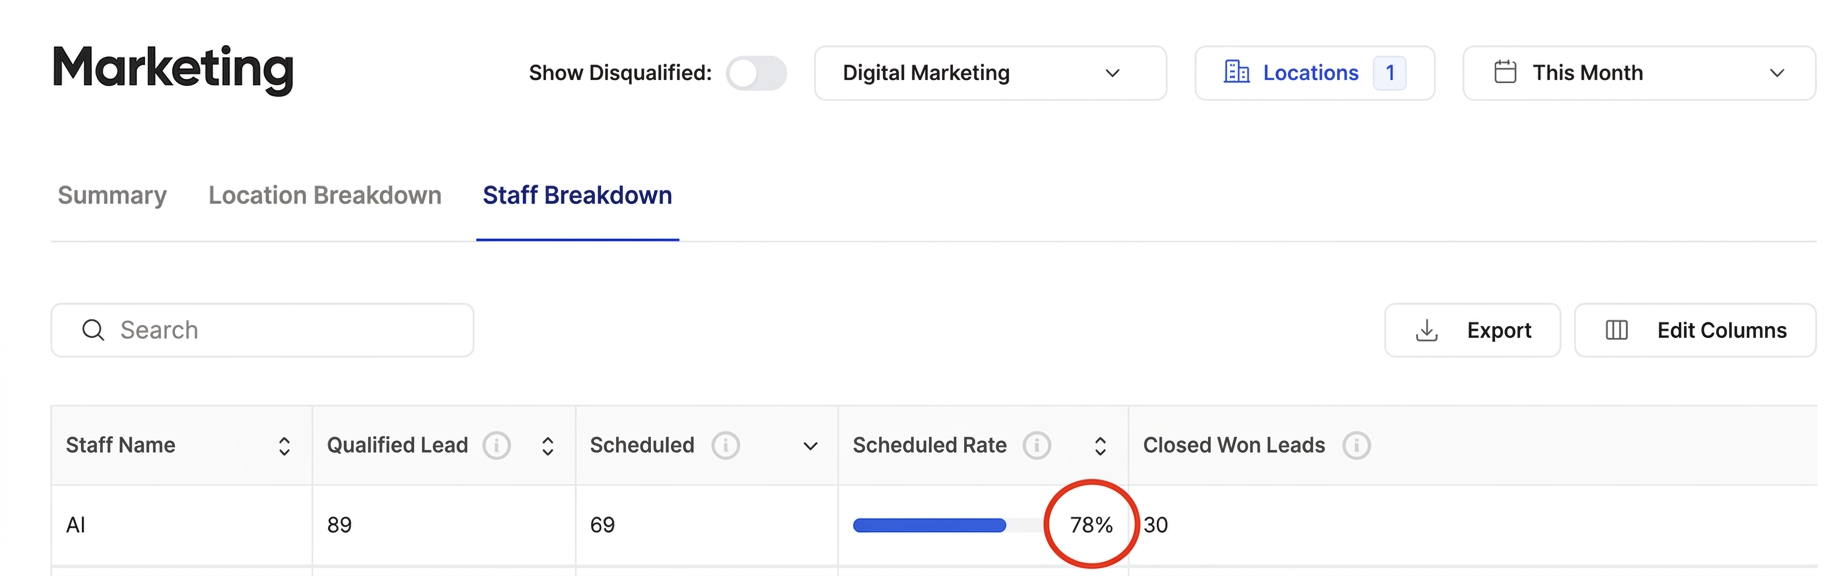Viewport: 1826px width, 576px height.
Task: Open the This Month date dropdown
Action: [1638, 73]
